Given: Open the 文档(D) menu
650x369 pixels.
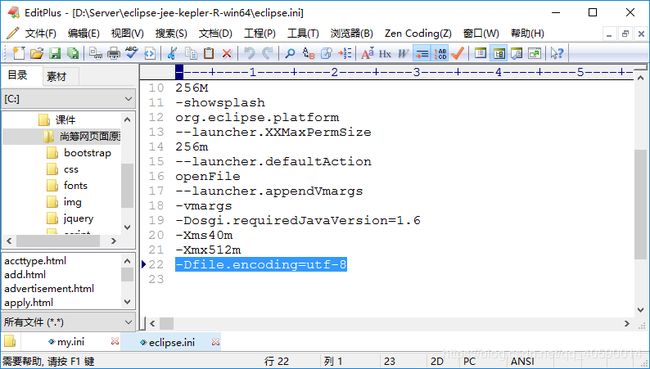Looking at the screenshot, I should [215, 33].
